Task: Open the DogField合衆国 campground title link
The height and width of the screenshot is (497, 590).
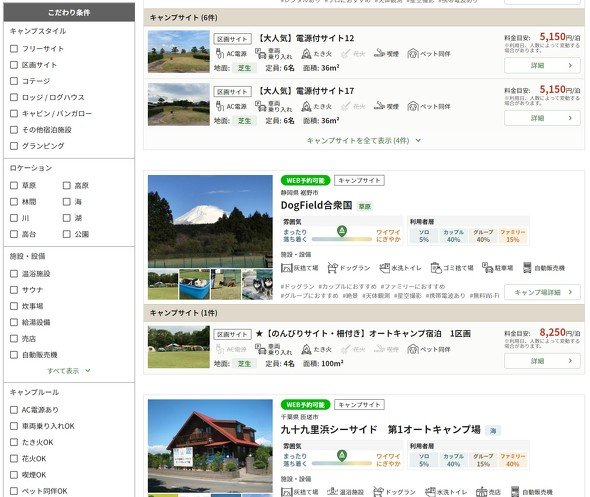Action: (x=316, y=205)
